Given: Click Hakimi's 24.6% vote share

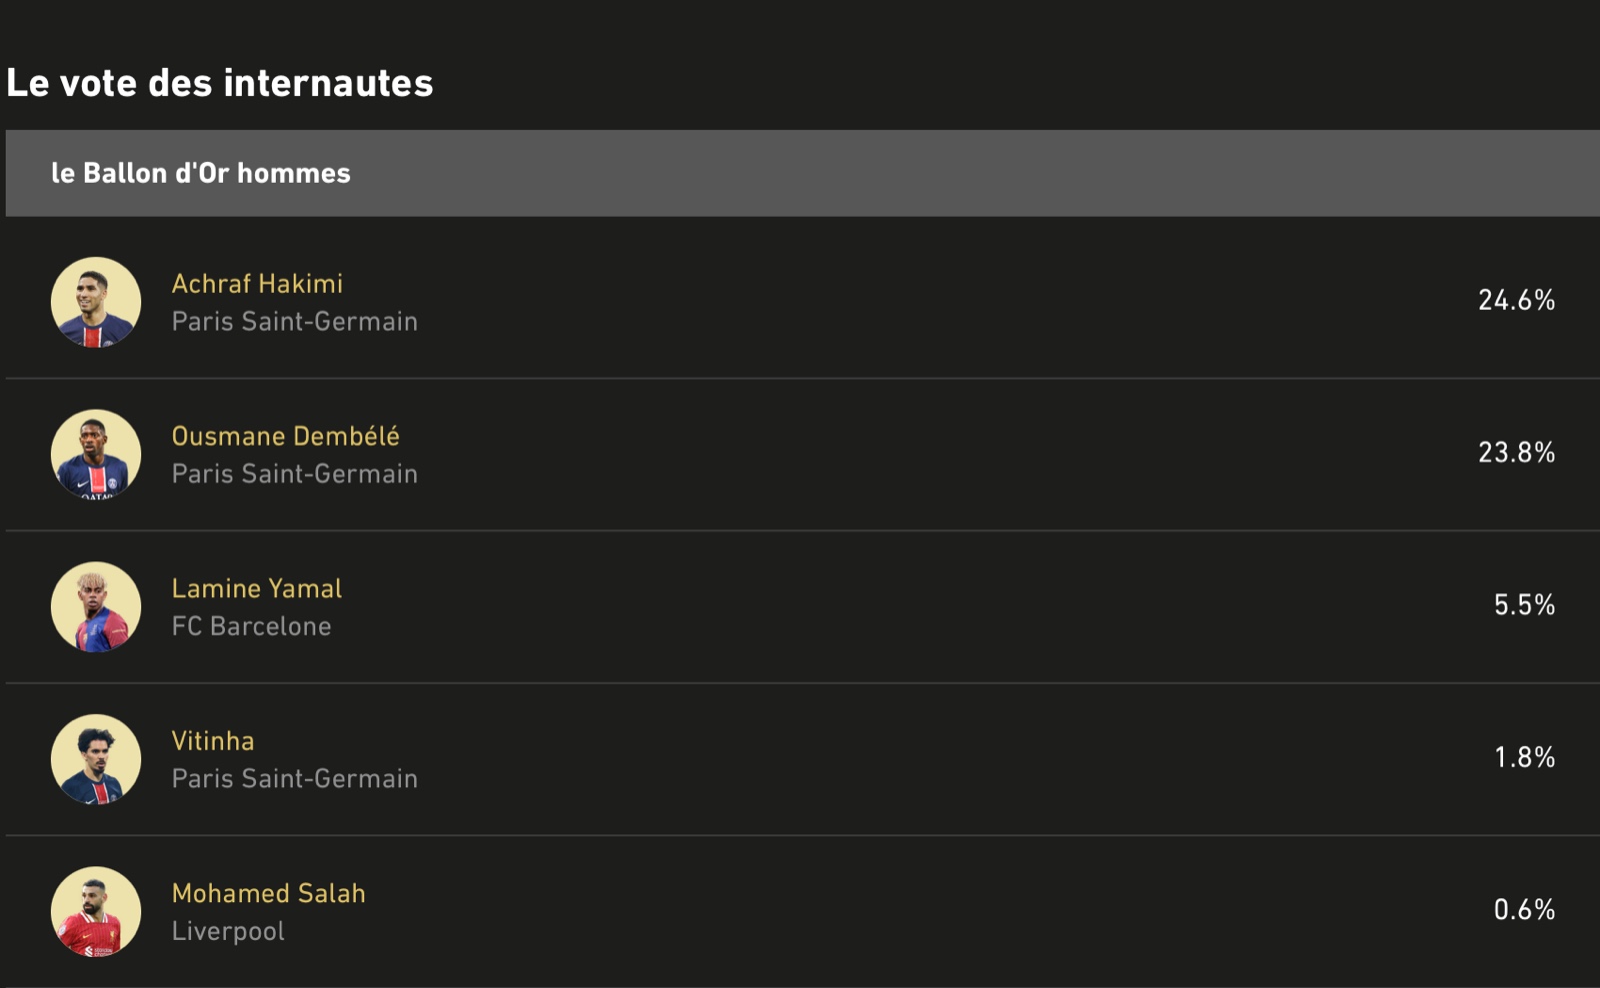Looking at the screenshot, I should [1516, 300].
